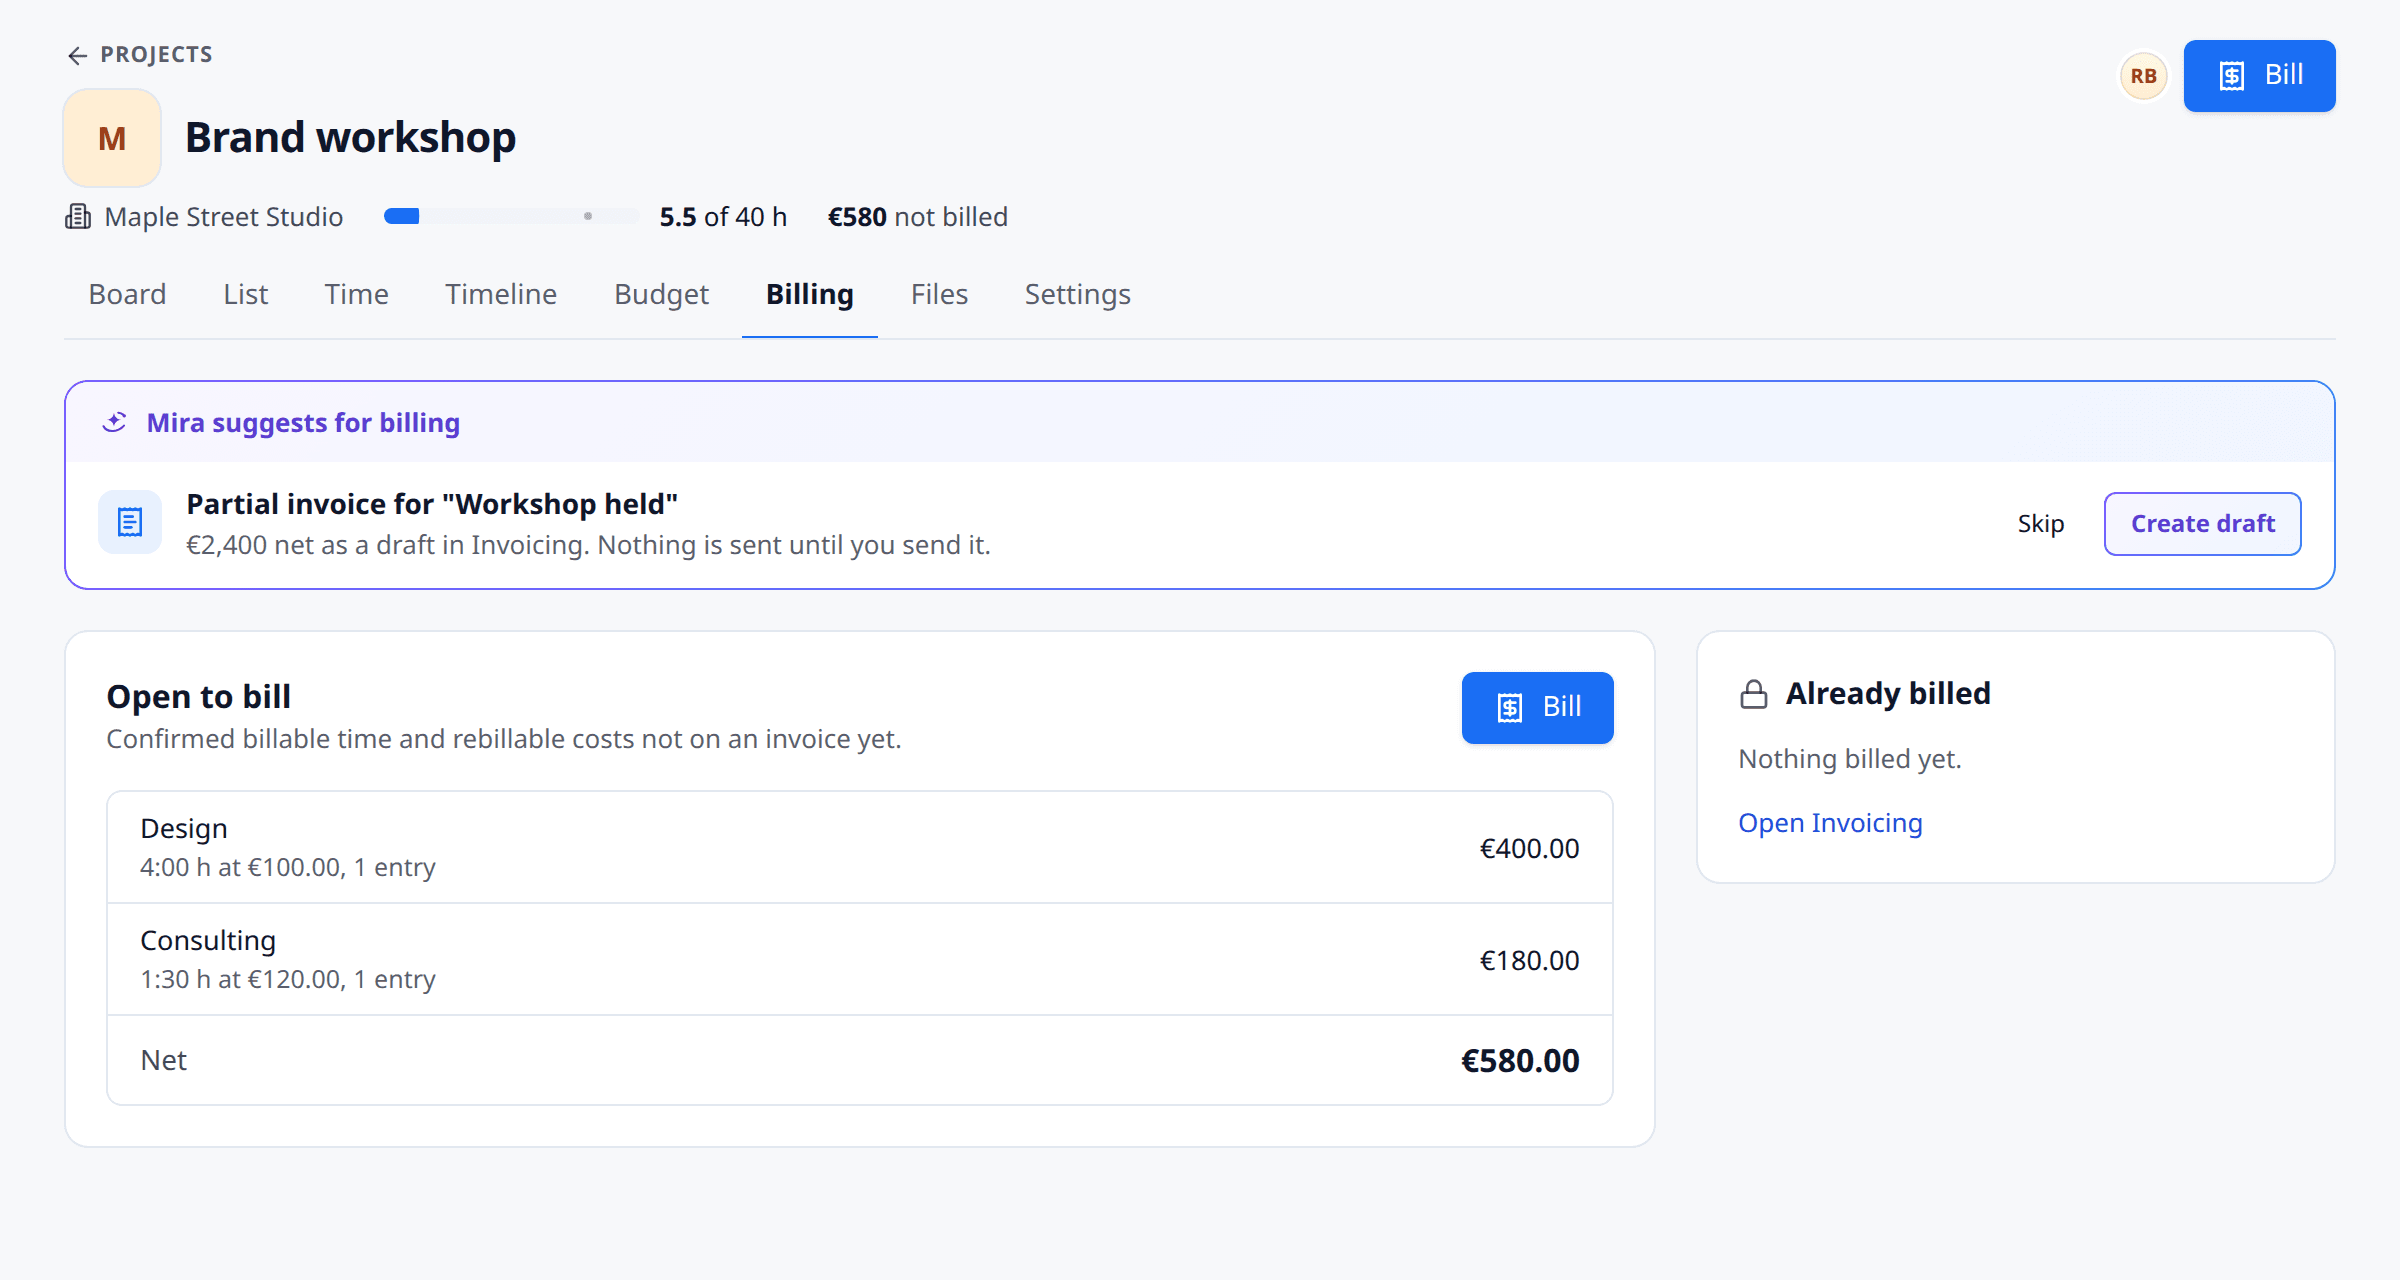The height and width of the screenshot is (1280, 2400).
Task: Click Bill button in Open to bill card
Action: tap(1537, 708)
